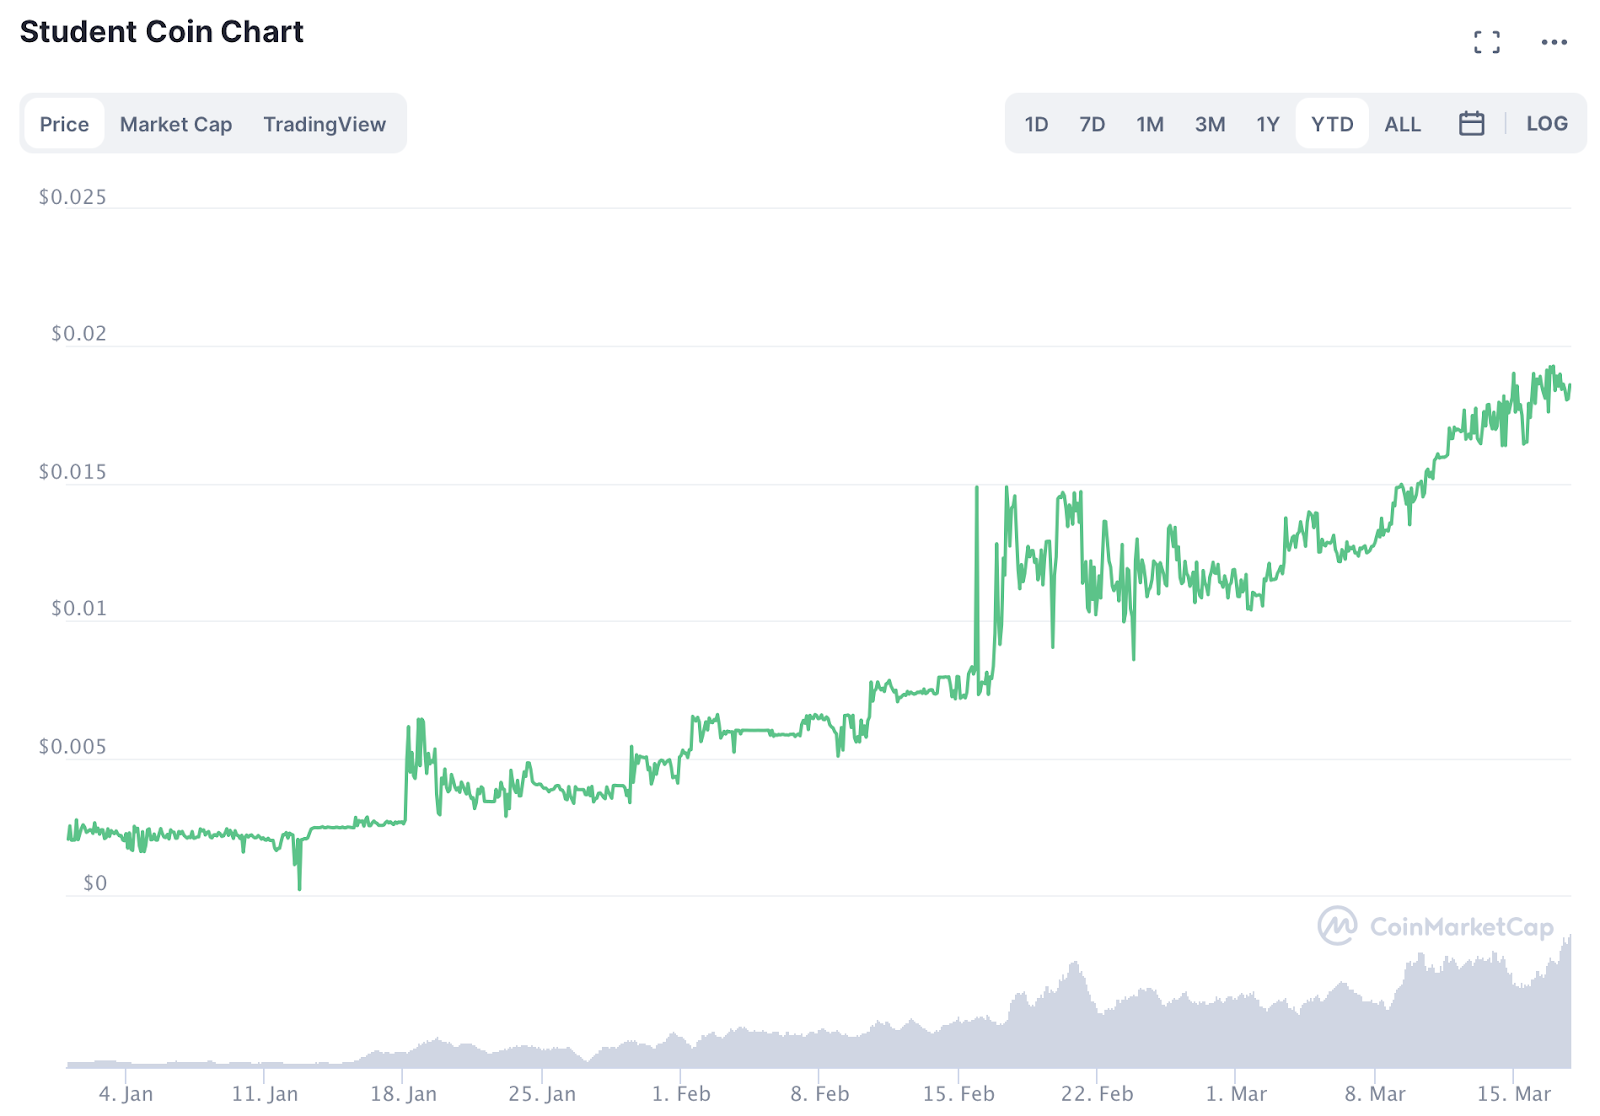Open the three-dot options menu

[1553, 41]
